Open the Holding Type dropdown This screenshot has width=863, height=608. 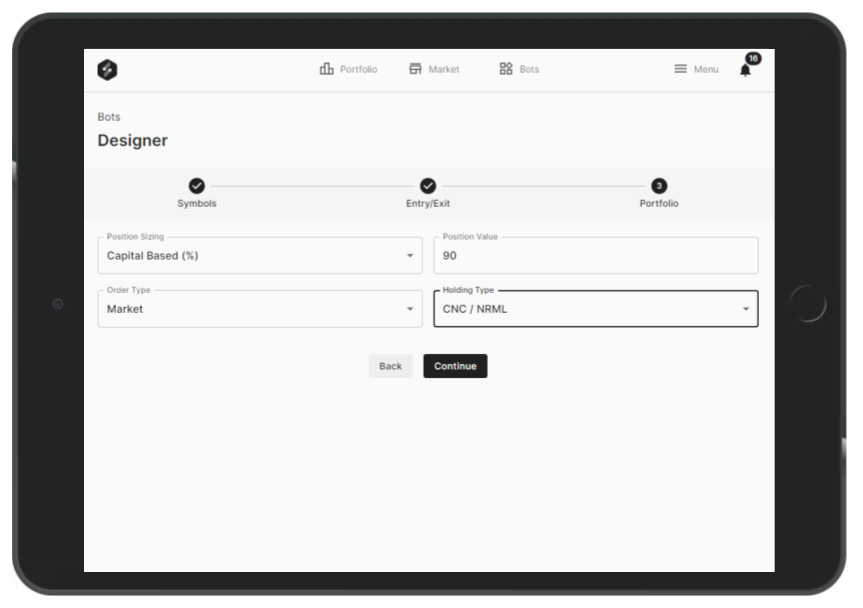(596, 309)
